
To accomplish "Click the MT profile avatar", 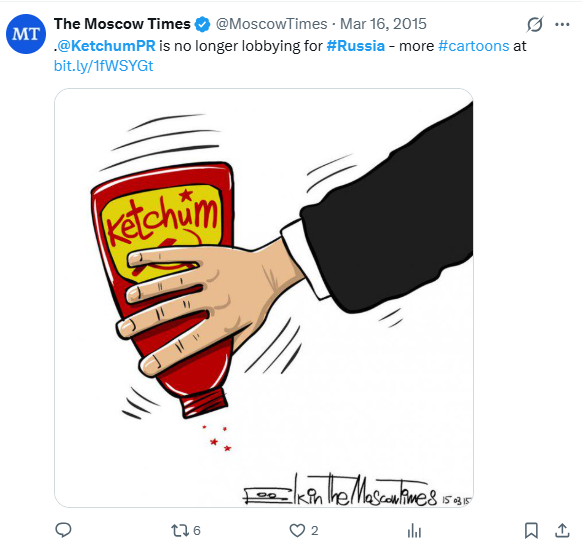I will (x=26, y=34).
